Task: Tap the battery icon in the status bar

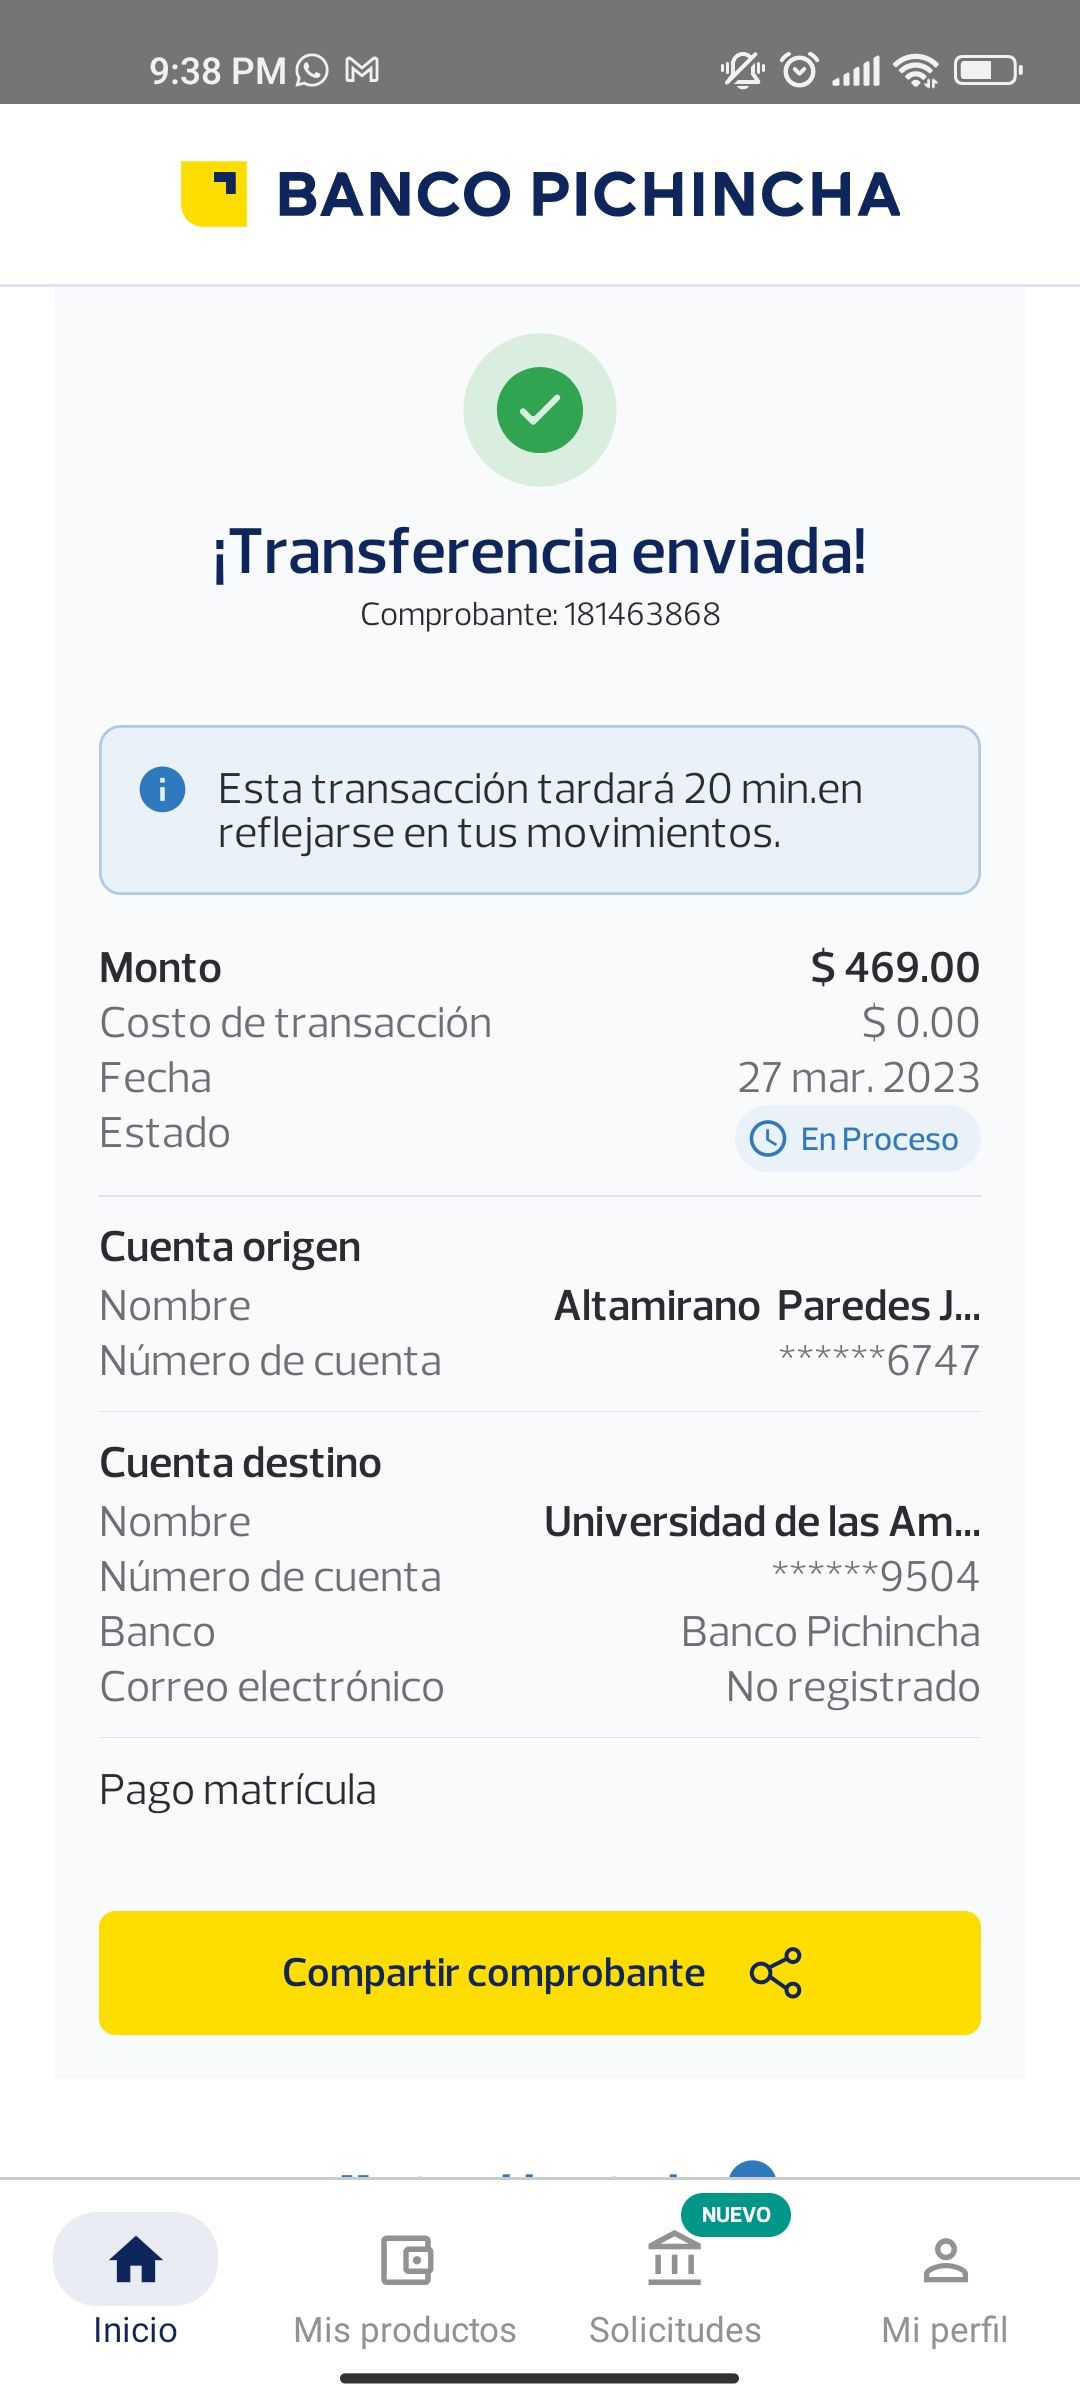Action: tap(988, 70)
